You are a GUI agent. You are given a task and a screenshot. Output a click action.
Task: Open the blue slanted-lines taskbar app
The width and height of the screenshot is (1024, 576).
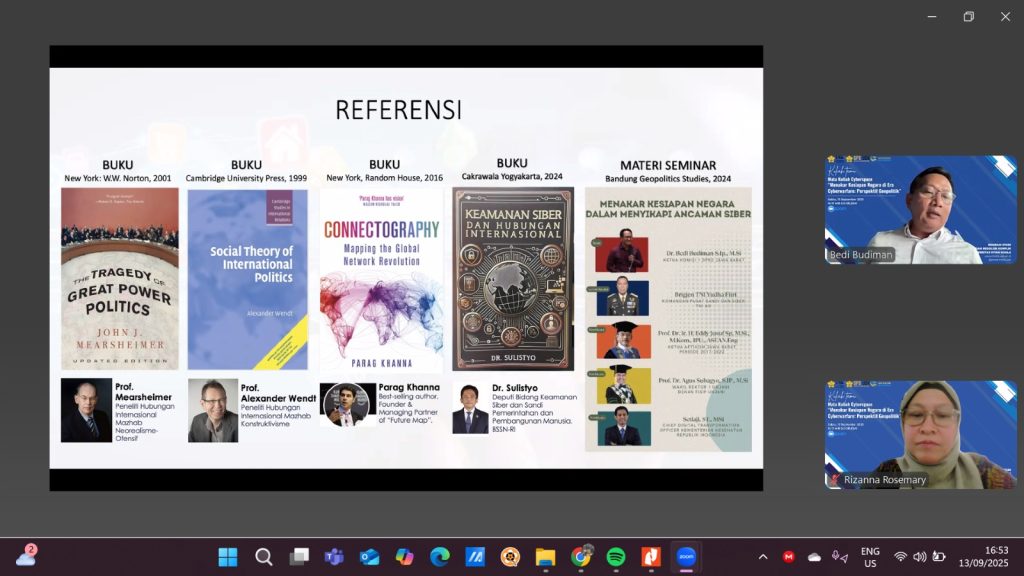pos(475,557)
